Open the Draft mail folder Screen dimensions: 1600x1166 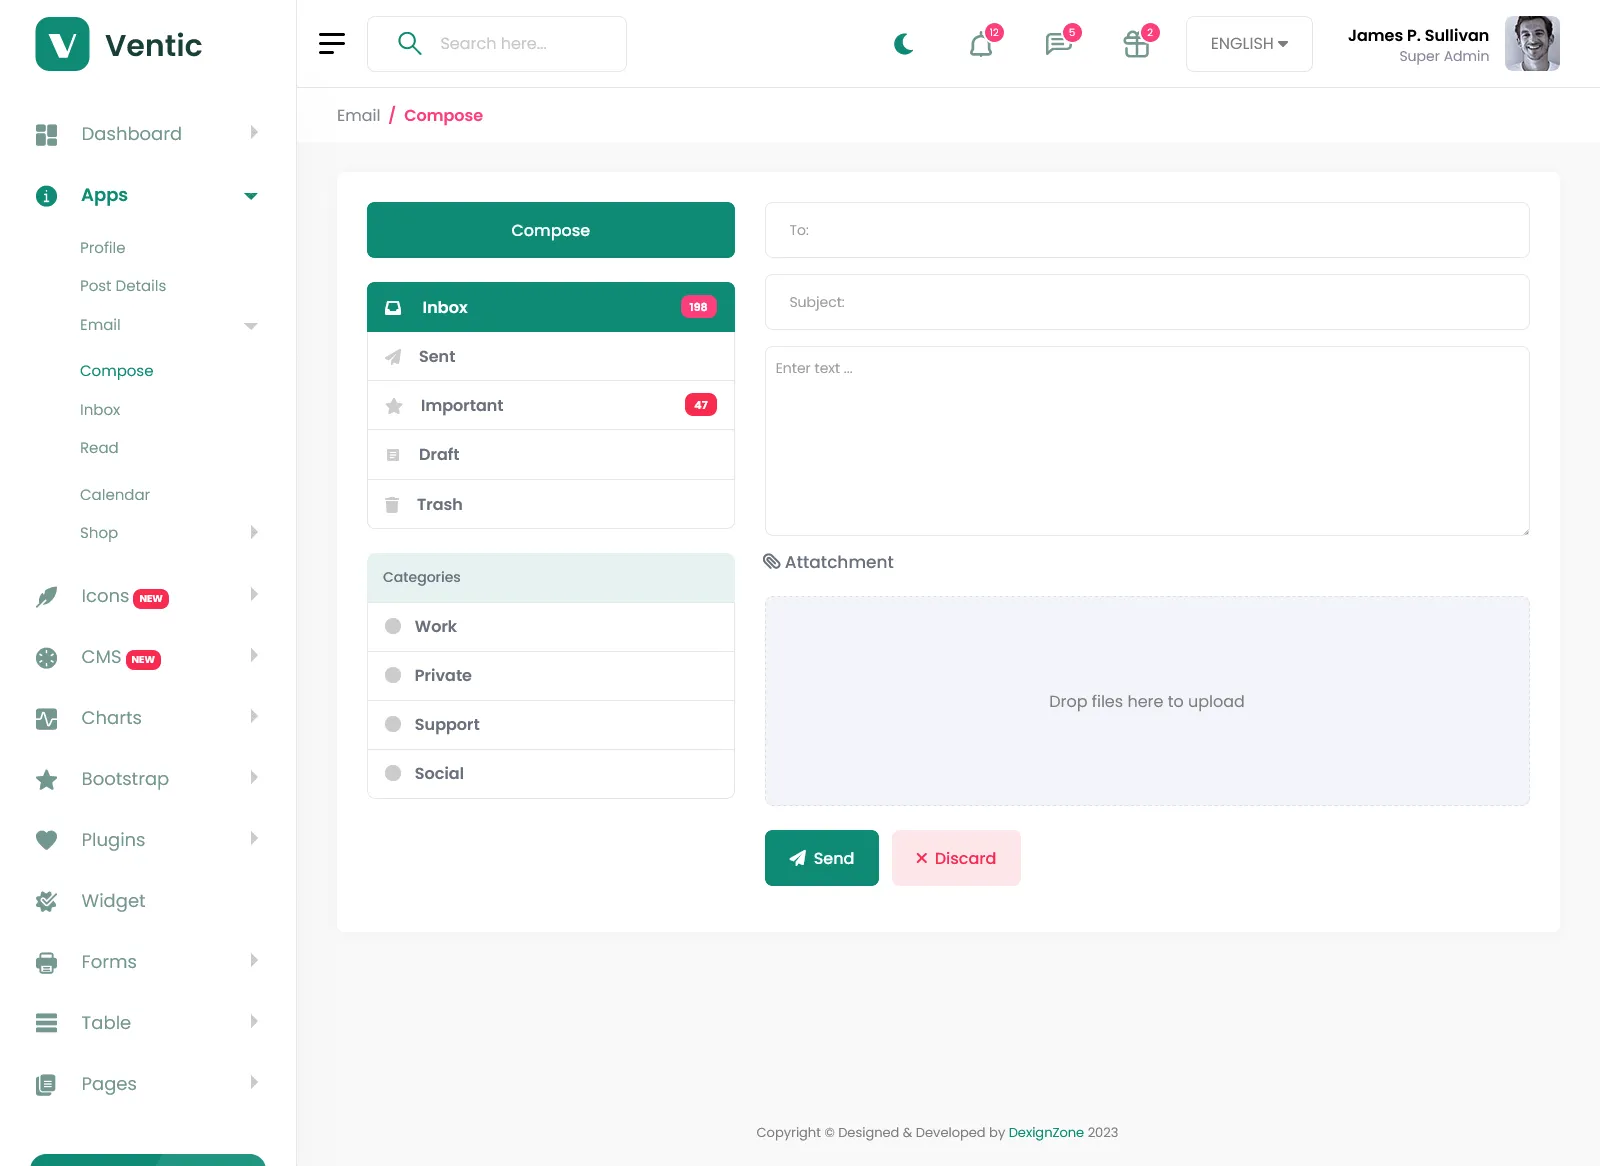coord(551,454)
